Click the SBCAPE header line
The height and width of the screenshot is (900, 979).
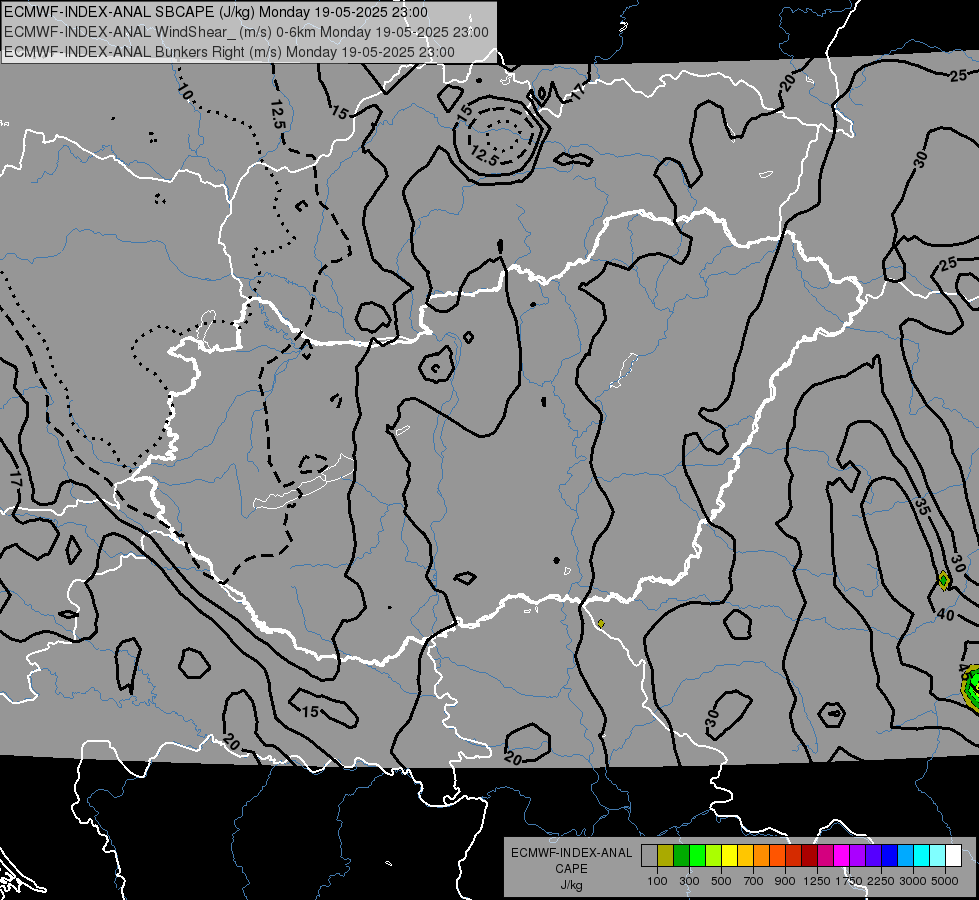pos(216,12)
